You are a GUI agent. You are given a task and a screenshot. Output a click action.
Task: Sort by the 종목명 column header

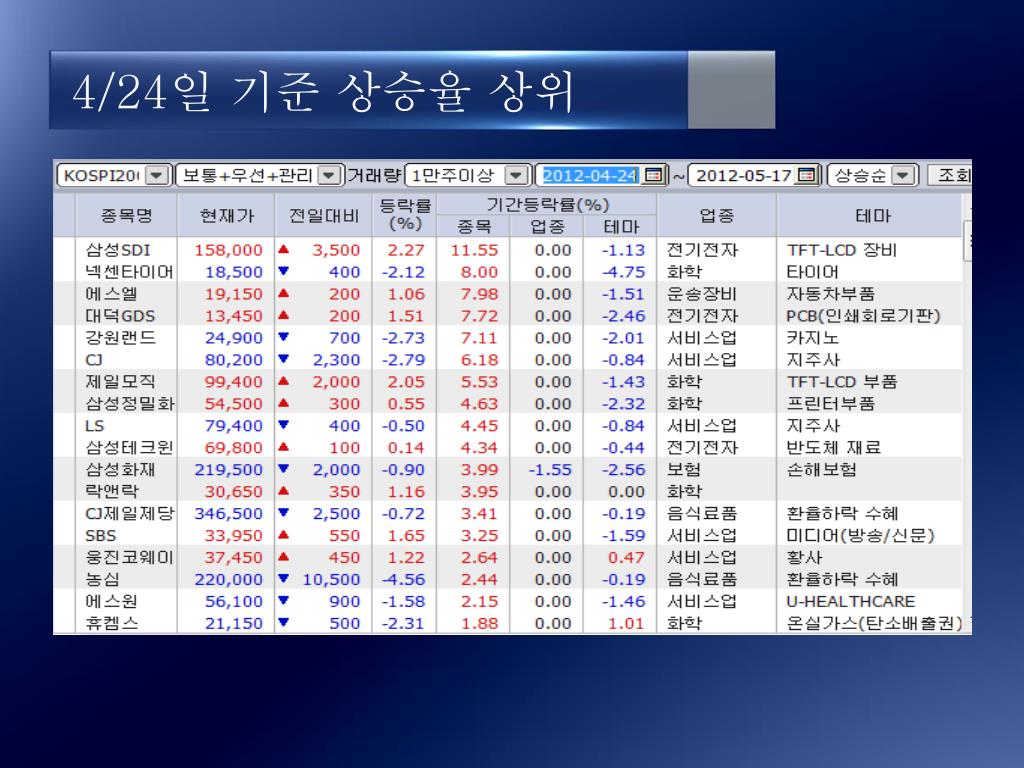[126, 215]
